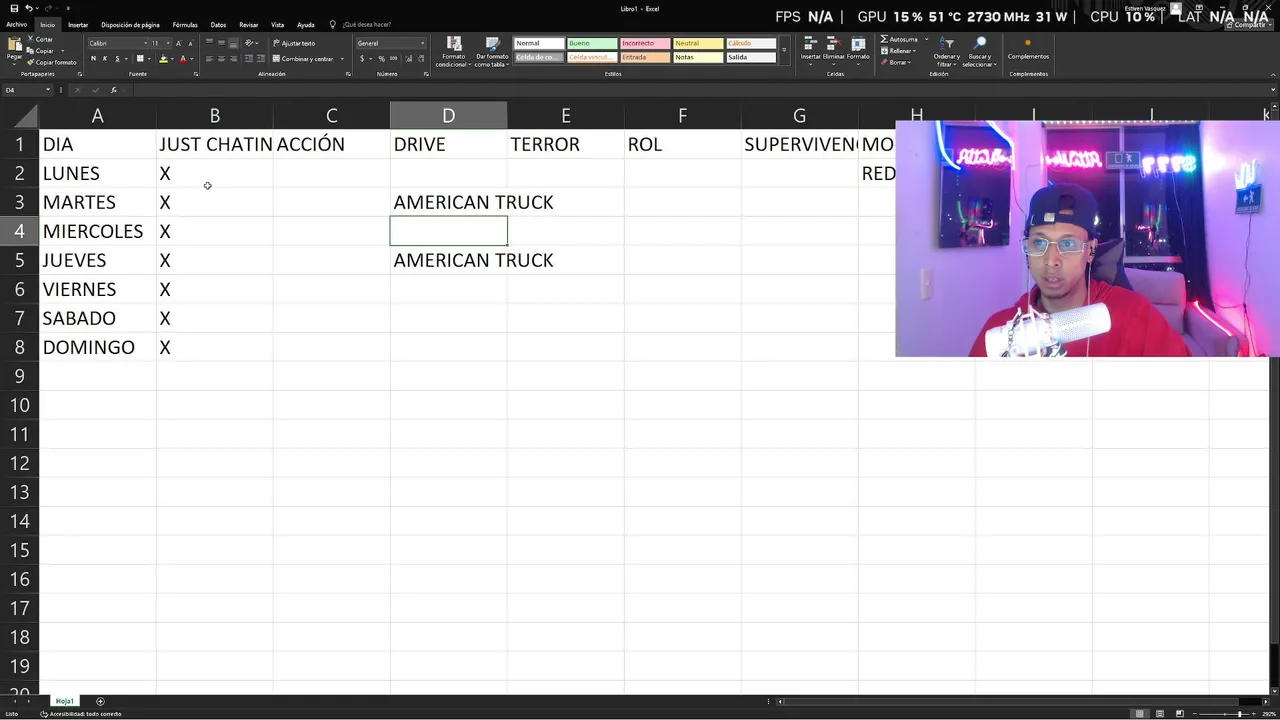Click the insert function fx icon
Screen dimensions: 1280x720
coord(113,90)
